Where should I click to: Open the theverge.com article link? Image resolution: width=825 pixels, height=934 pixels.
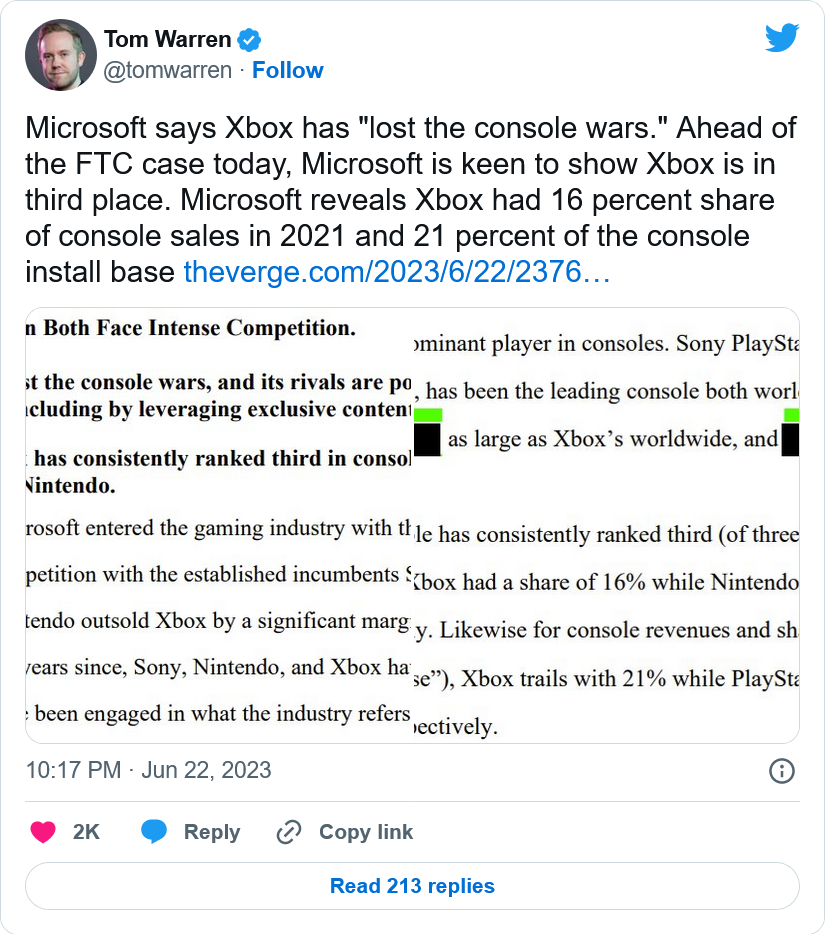click(x=397, y=271)
